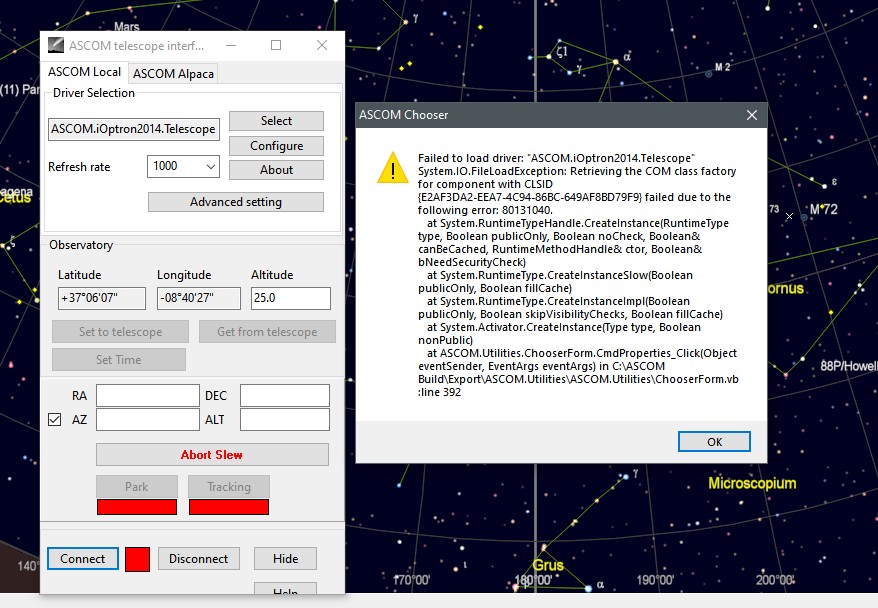Screen dimensions: 878x608
Task: Click the Latitude input field
Action: coord(101,298)
